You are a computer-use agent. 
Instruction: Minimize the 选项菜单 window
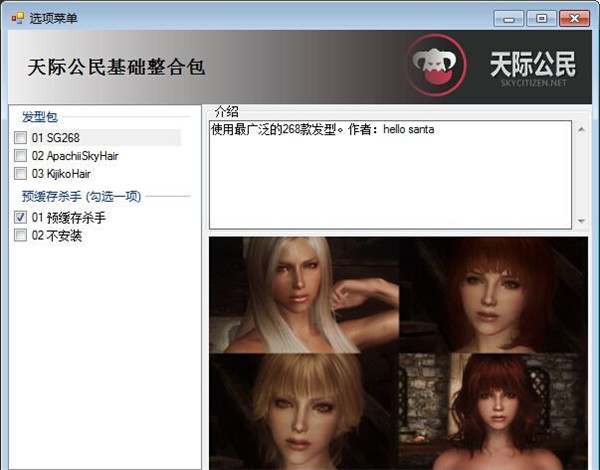pos(509,18)
